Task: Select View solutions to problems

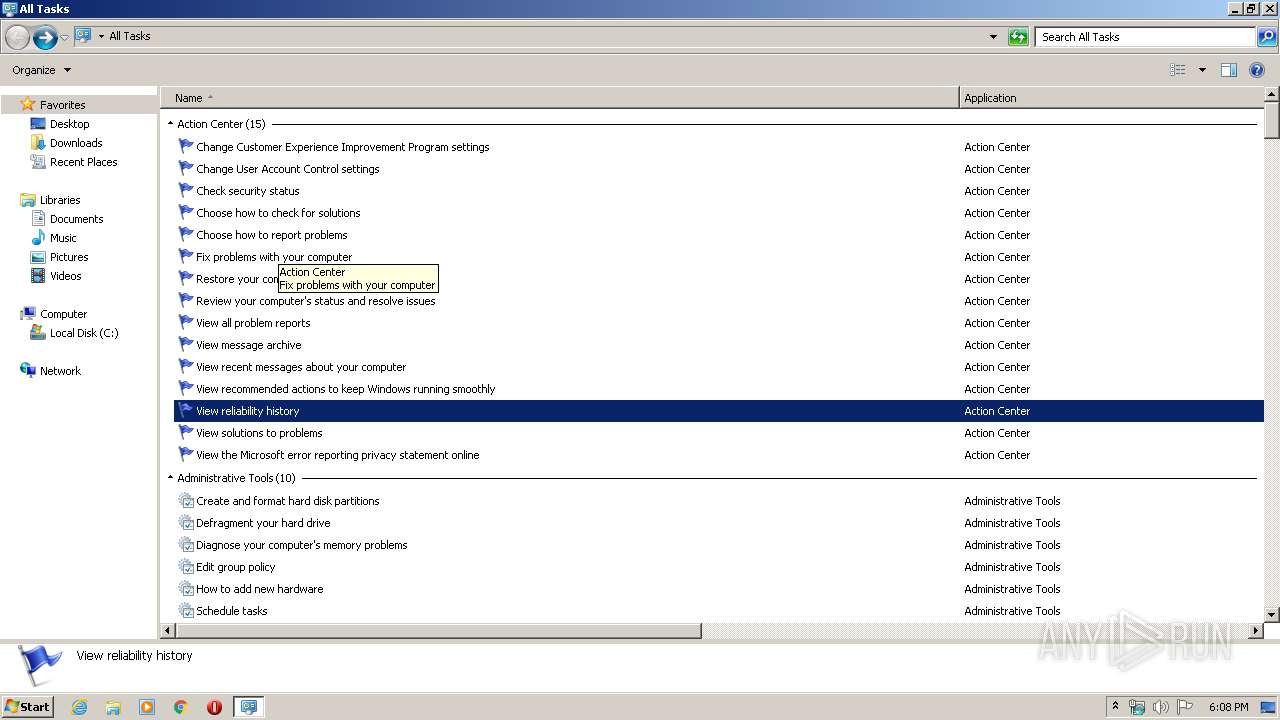Action: [x=259, y=433]
